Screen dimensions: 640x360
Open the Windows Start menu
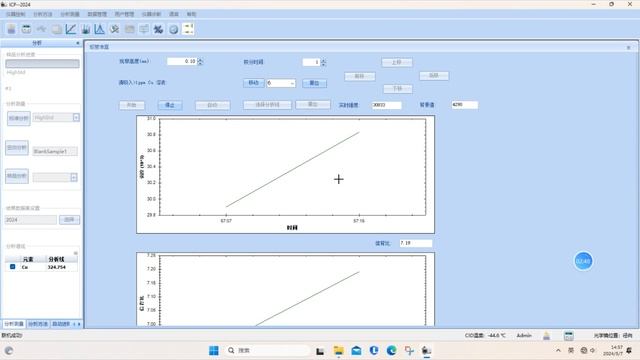tap(213, 351)
